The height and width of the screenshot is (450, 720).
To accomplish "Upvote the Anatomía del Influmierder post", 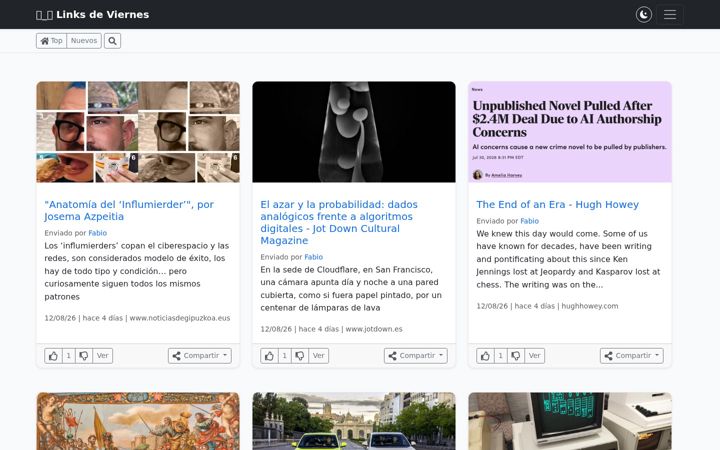I will pos(53,356).
